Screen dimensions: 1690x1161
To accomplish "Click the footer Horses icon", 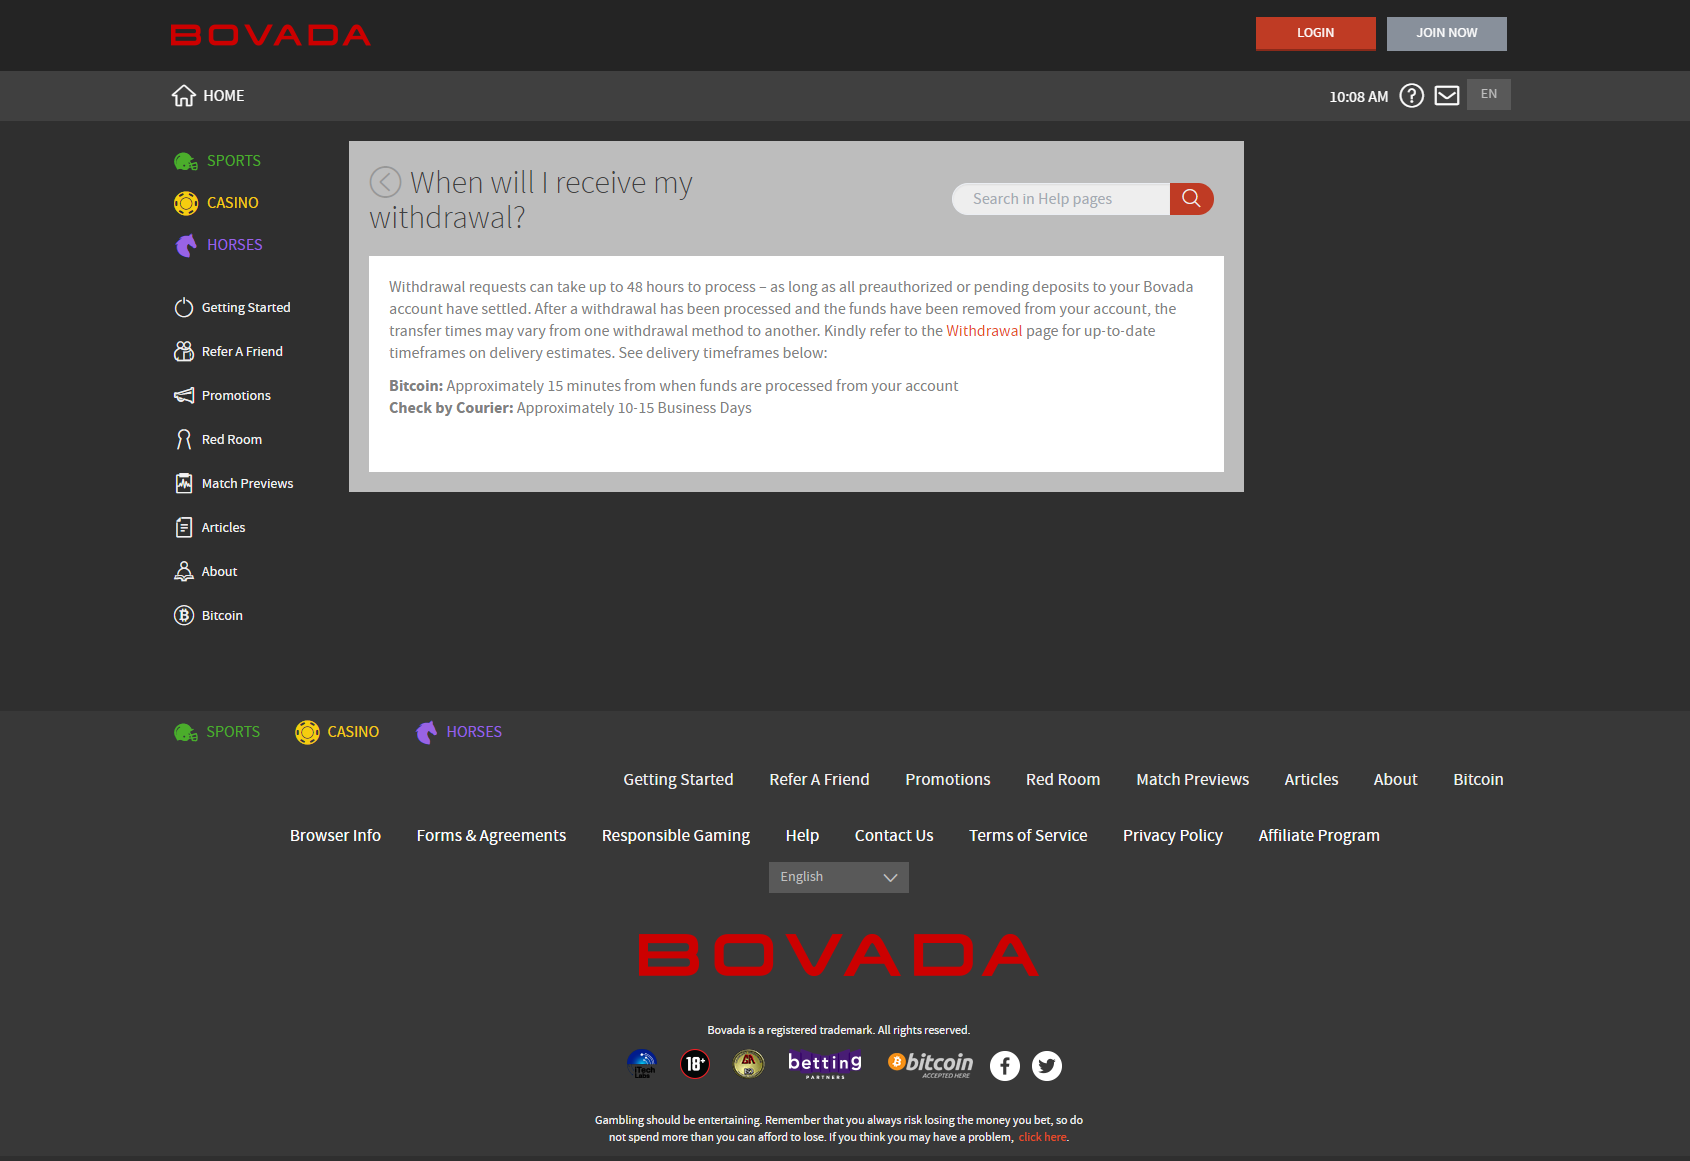I will pos(426,732).
